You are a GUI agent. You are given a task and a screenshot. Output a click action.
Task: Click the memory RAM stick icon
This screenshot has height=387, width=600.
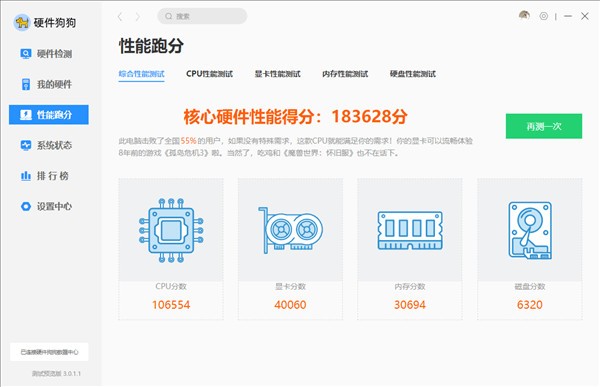410,230
